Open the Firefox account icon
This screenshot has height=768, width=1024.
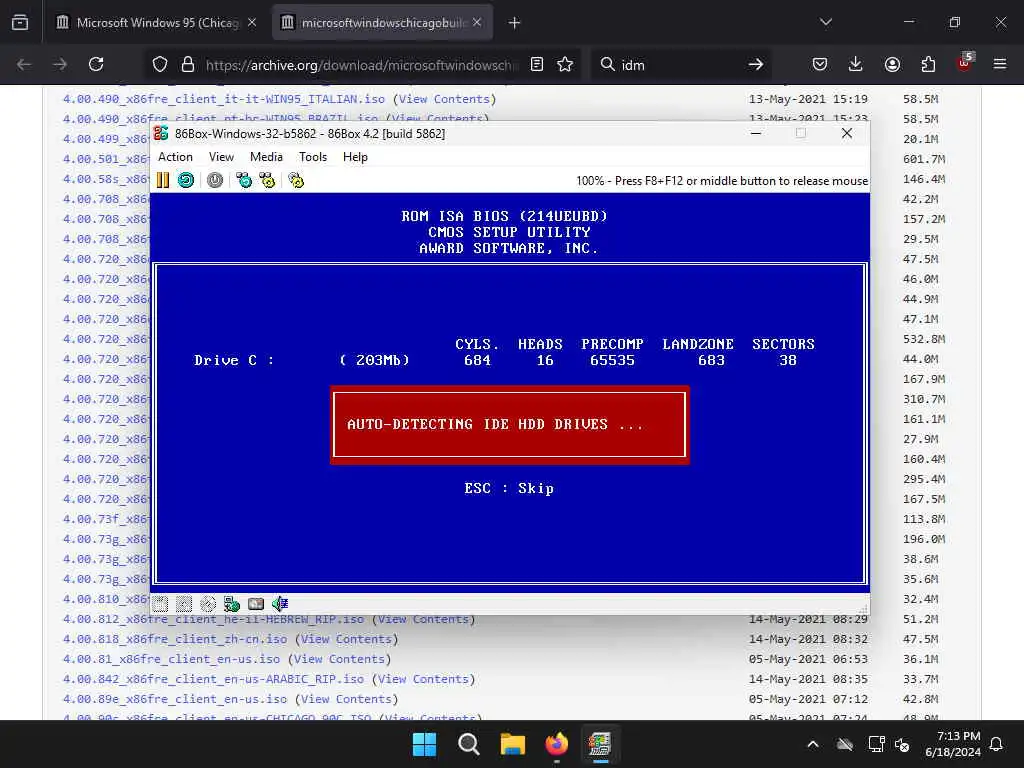pos(892,64)
